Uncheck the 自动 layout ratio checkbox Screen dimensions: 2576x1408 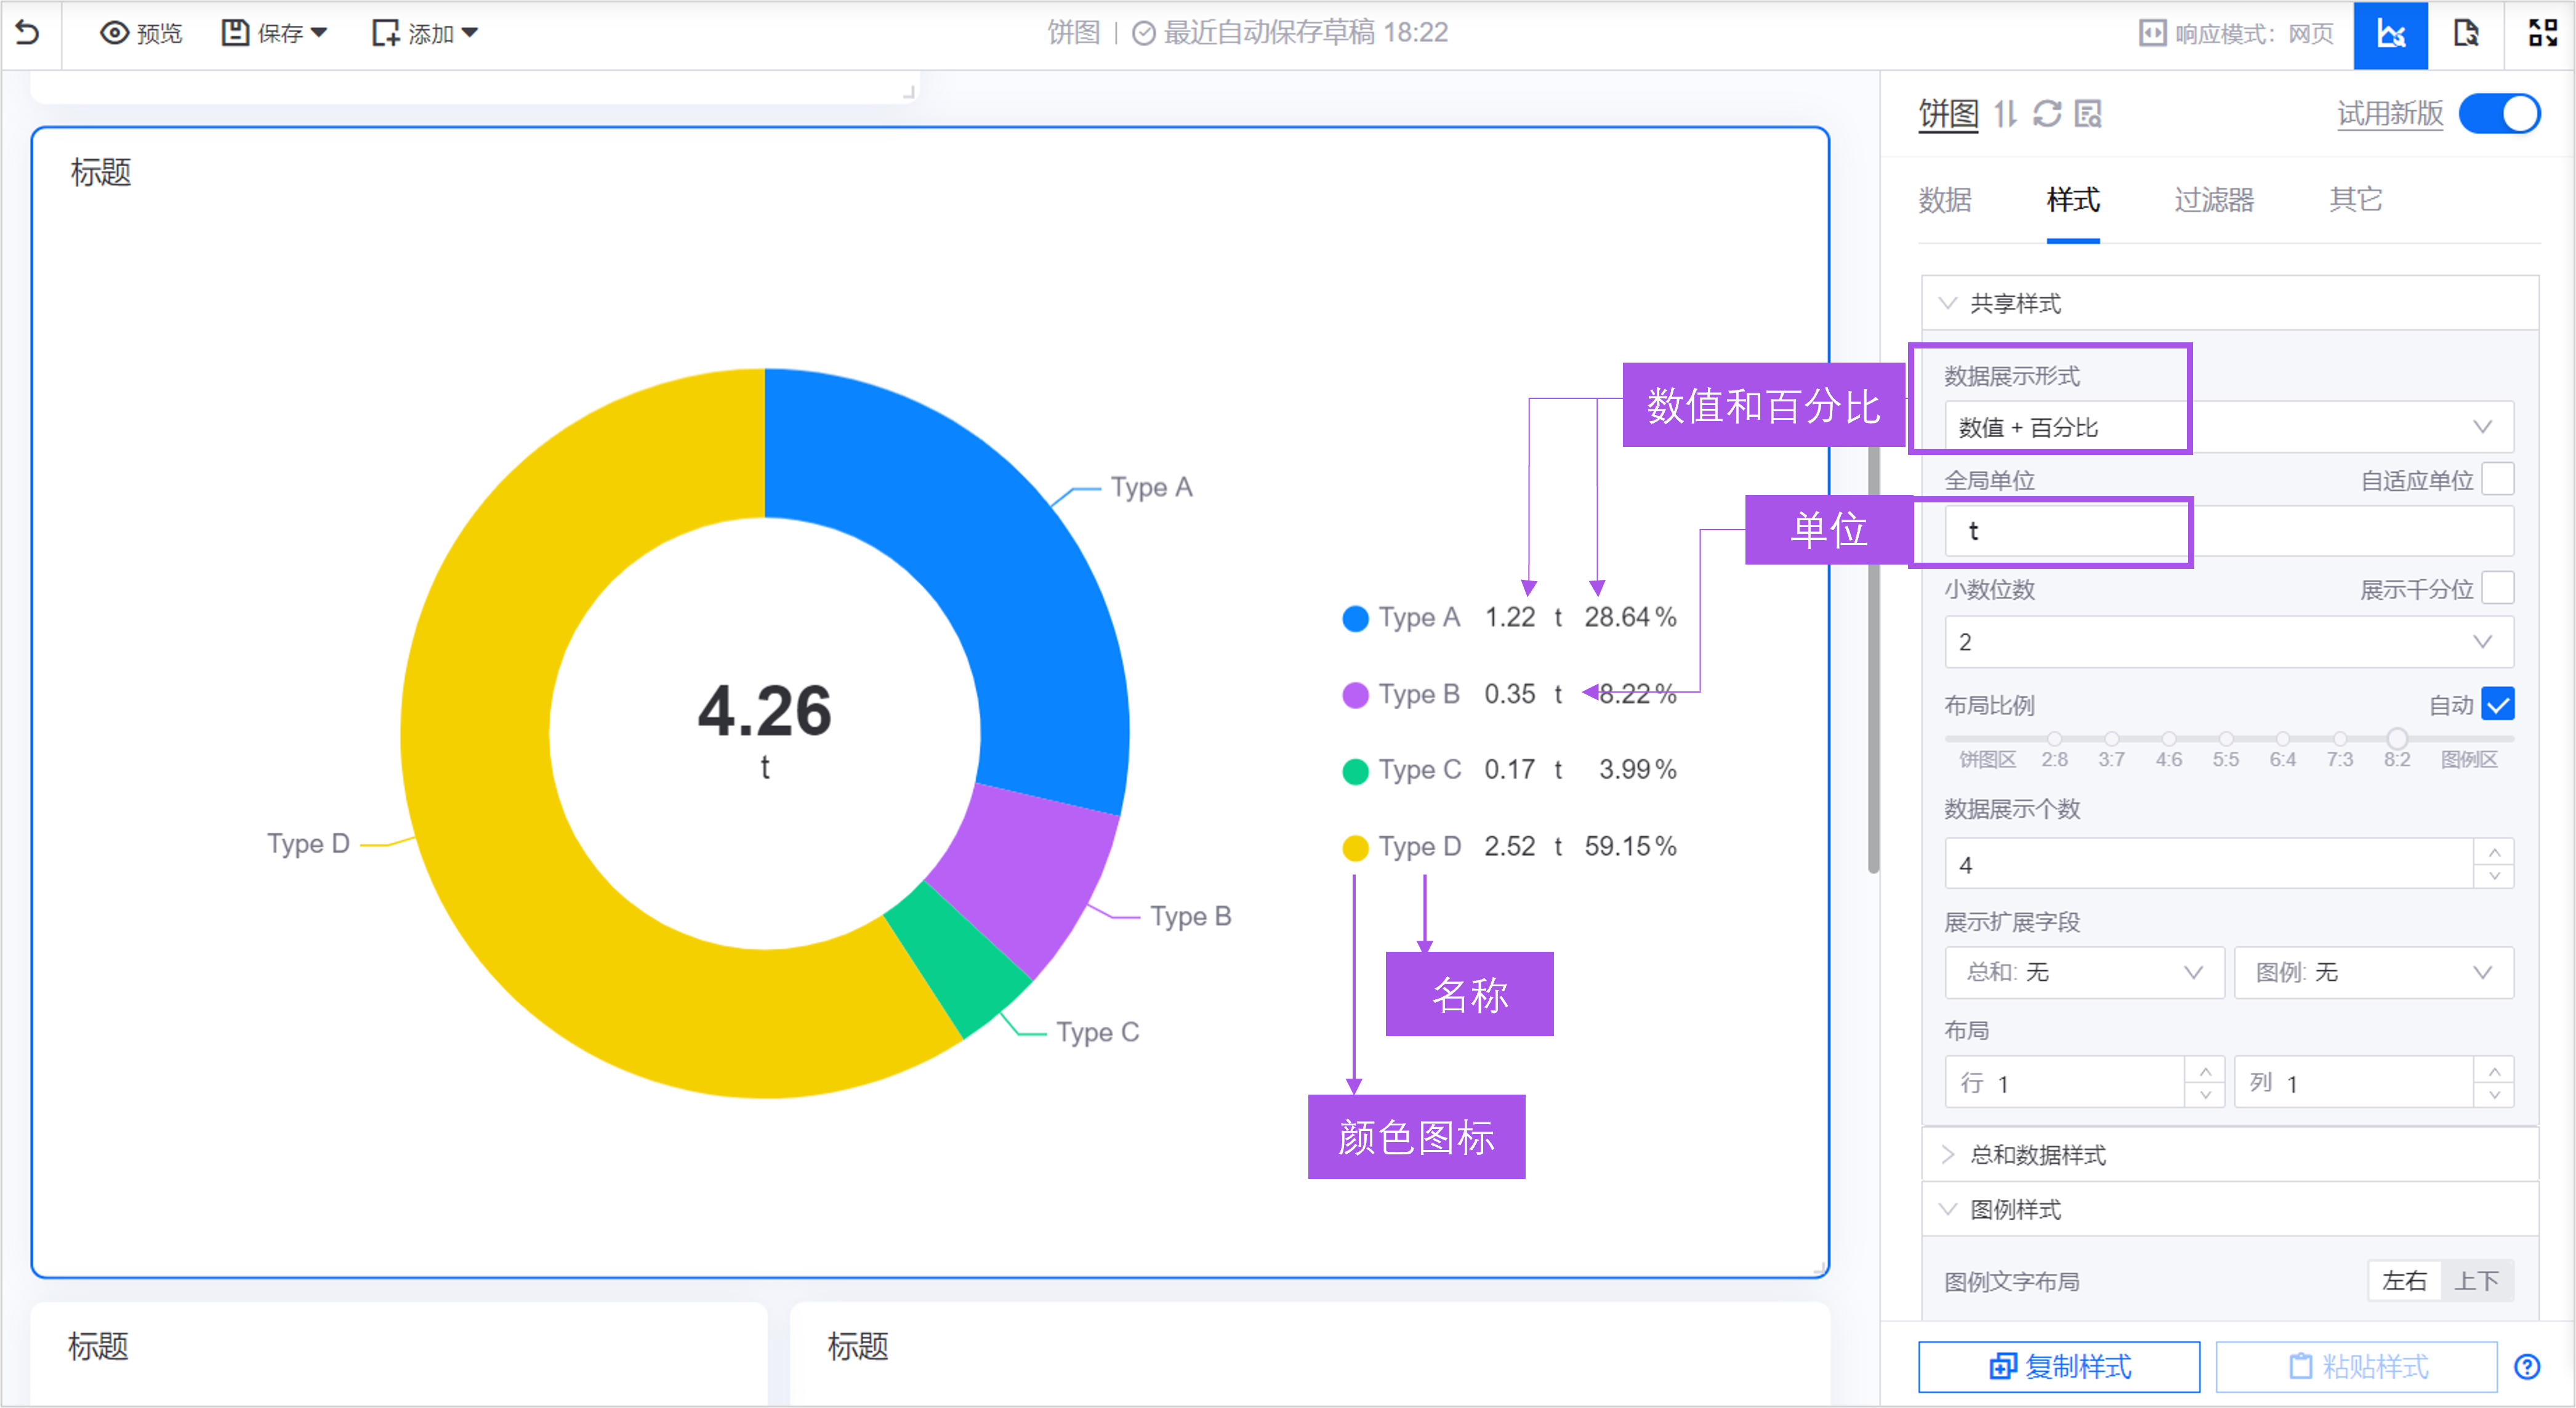click(x=2497, y=705)
